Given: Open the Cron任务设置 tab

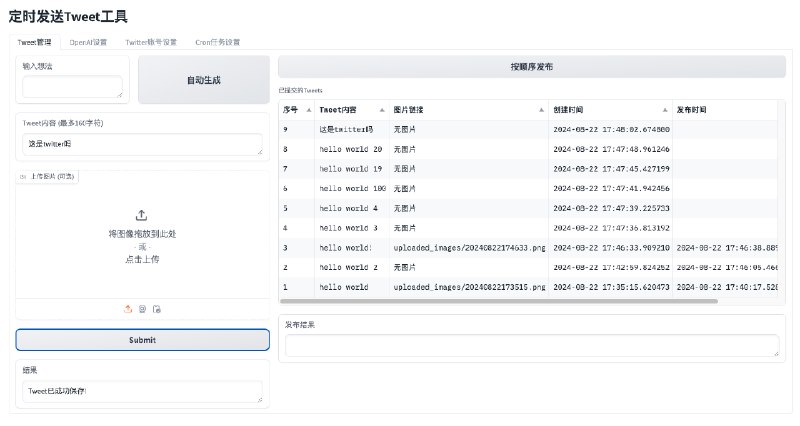Looking at the screenshot, I should click(x=217, y=42).
